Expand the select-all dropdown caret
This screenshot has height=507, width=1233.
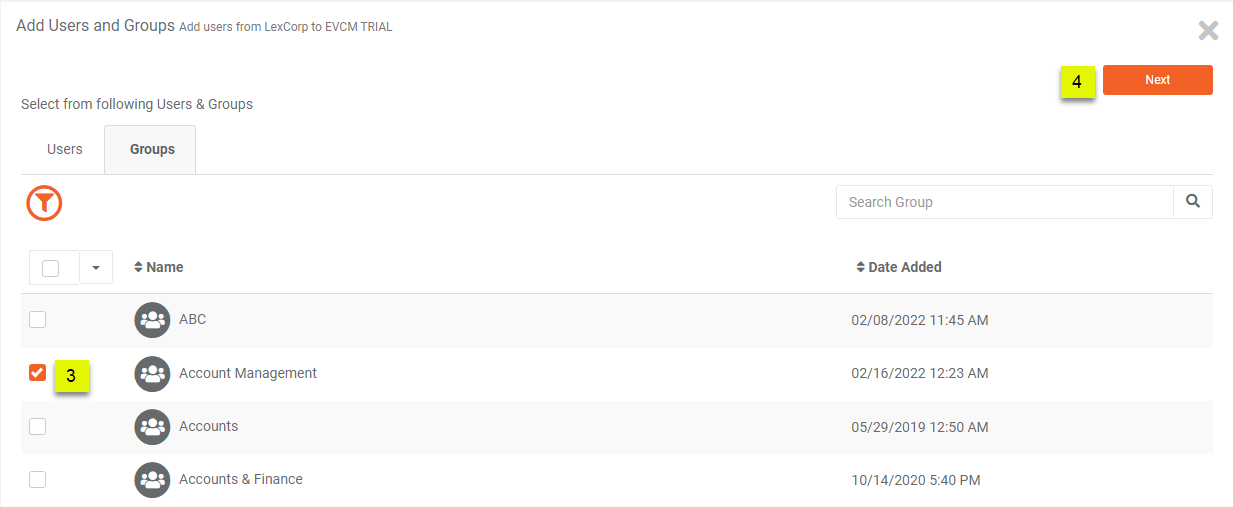tap(96, 268)
